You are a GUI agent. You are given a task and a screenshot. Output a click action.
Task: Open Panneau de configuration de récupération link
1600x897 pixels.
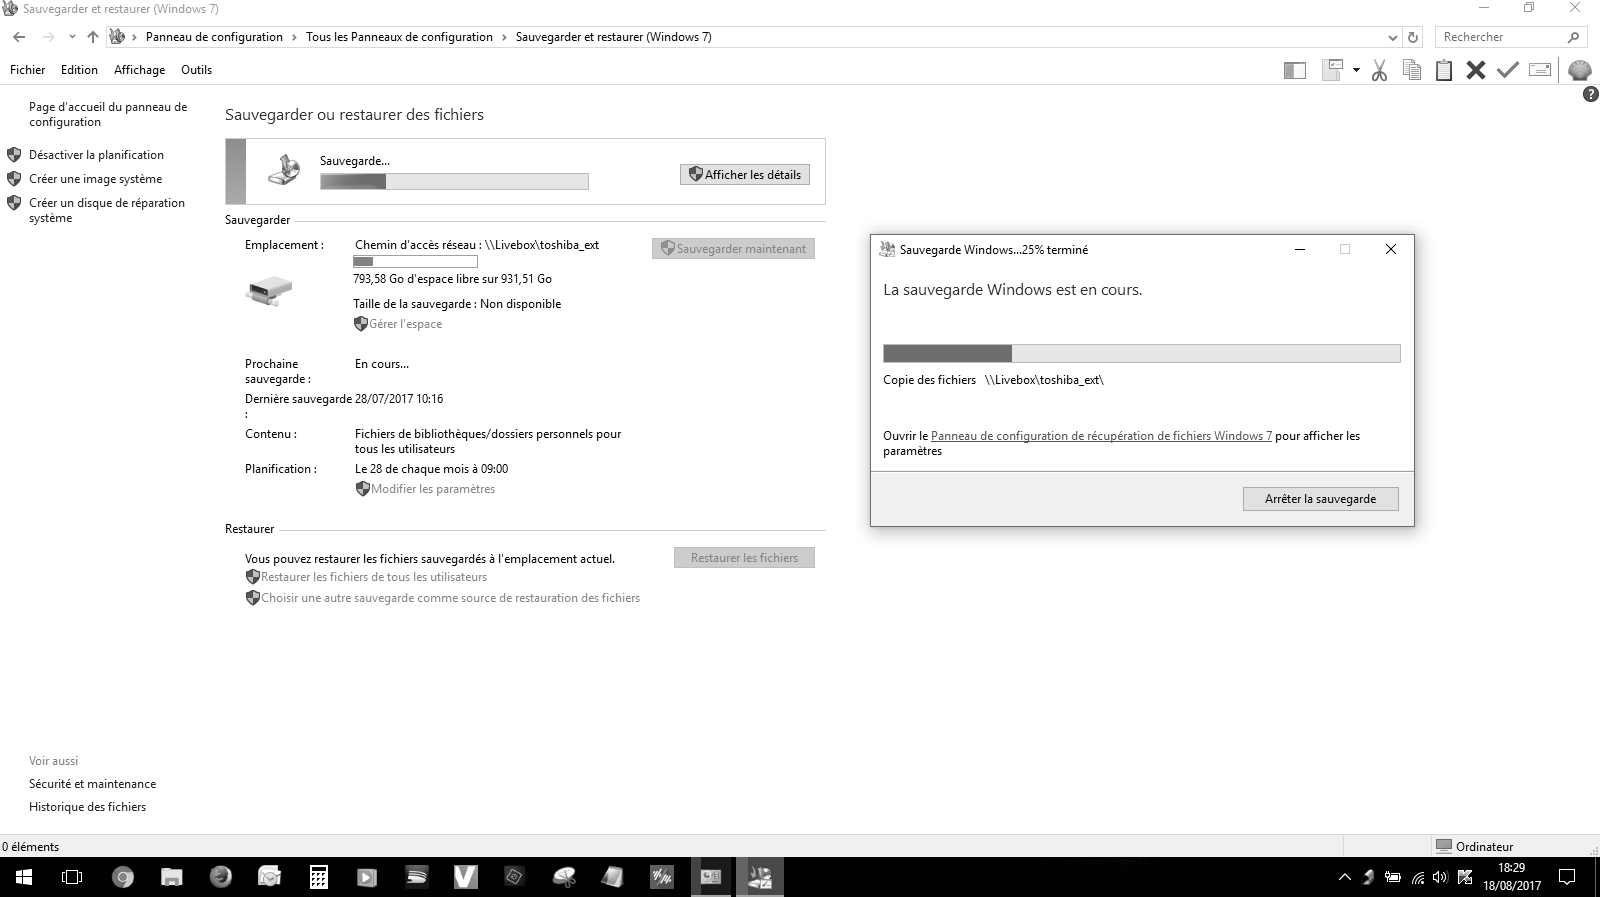pyautogui.click(x=1101, y=436)
